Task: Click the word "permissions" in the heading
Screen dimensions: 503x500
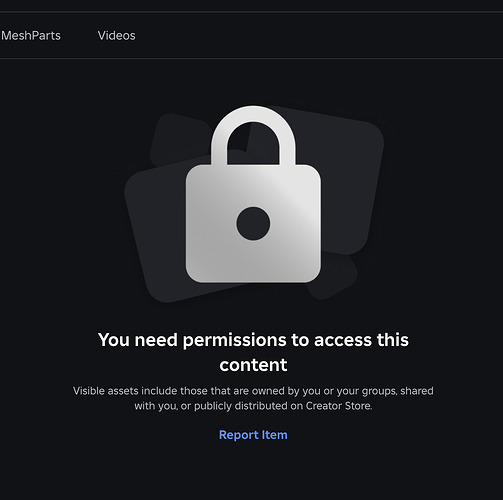Action: [234, 340]
